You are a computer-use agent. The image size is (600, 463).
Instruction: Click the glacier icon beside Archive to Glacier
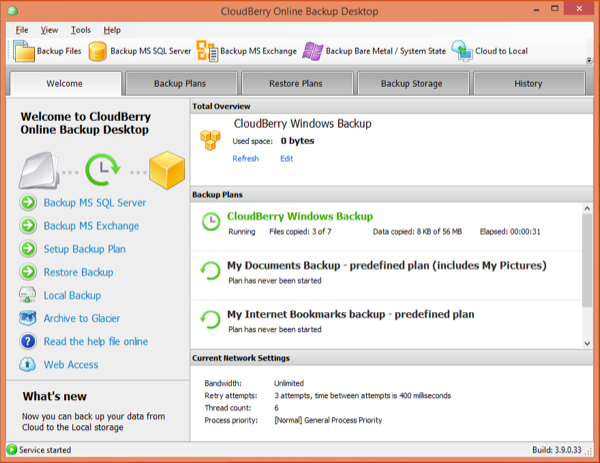[x=28, y=318]
